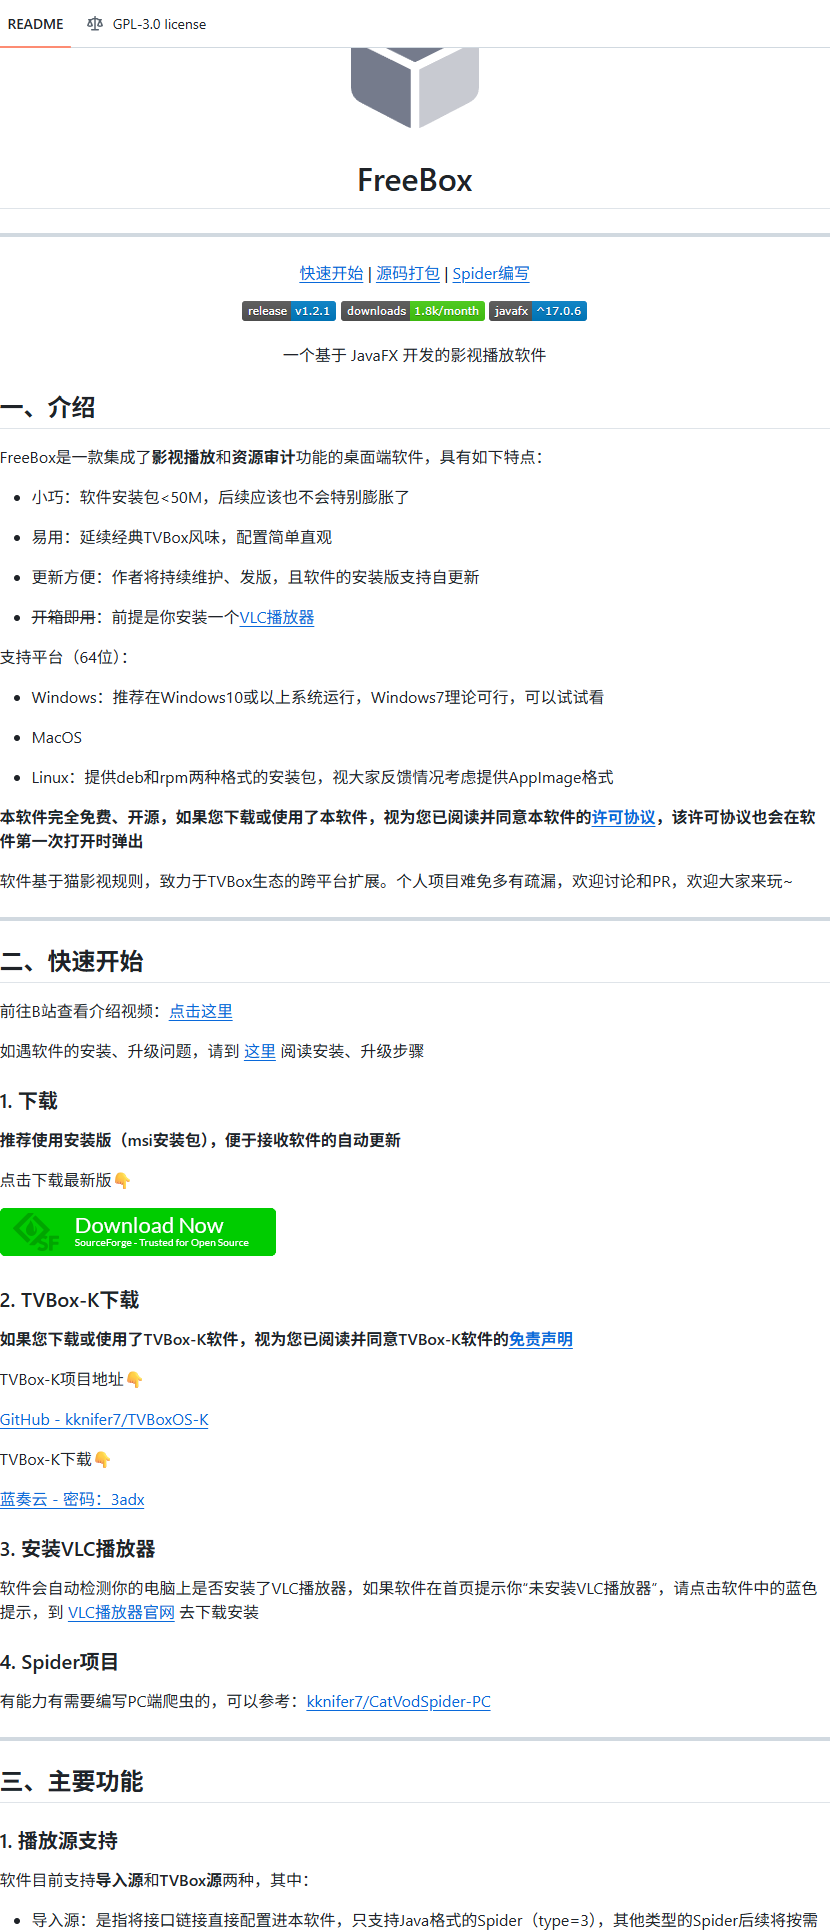The width and height of the screenshot is (830, 1932).
Task: Click the 一、介绍 heading
Action: 48,407
